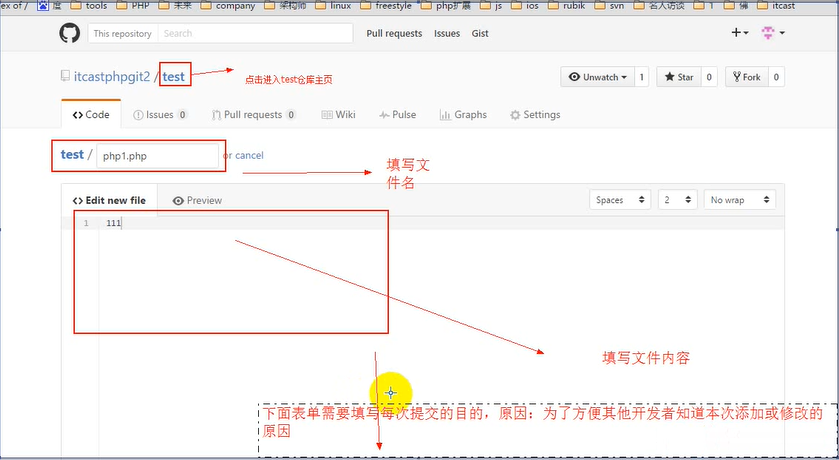The height and width of the screenshot is (460, 839).
Task: Open the PHP bookmark folder
Action: (133, 5)
